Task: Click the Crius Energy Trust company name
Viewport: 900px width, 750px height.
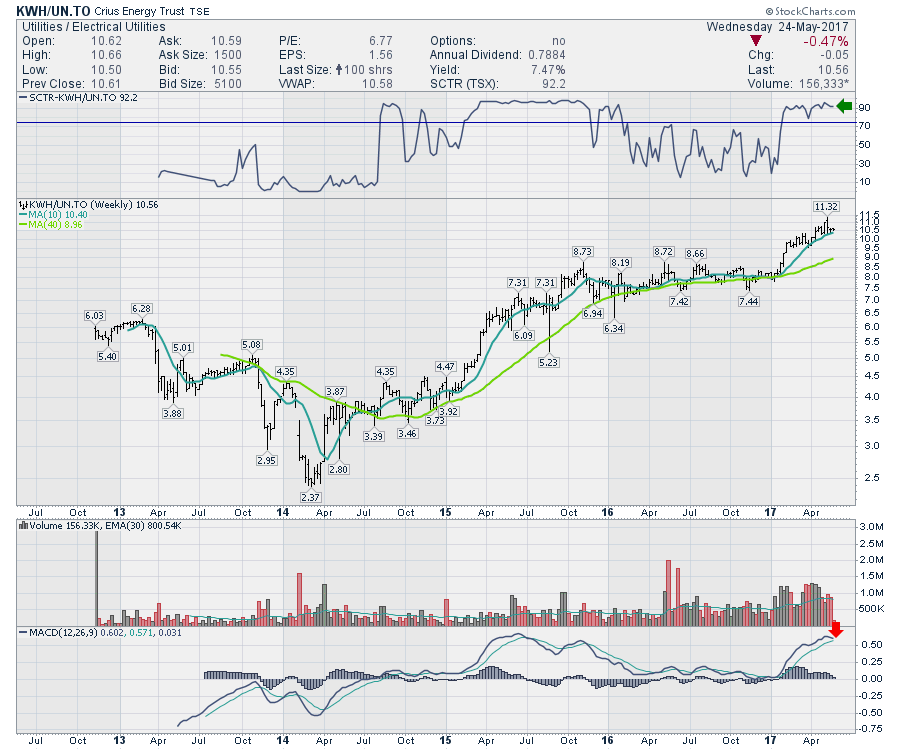Action: pyautogui.click(x=139, y=11)
